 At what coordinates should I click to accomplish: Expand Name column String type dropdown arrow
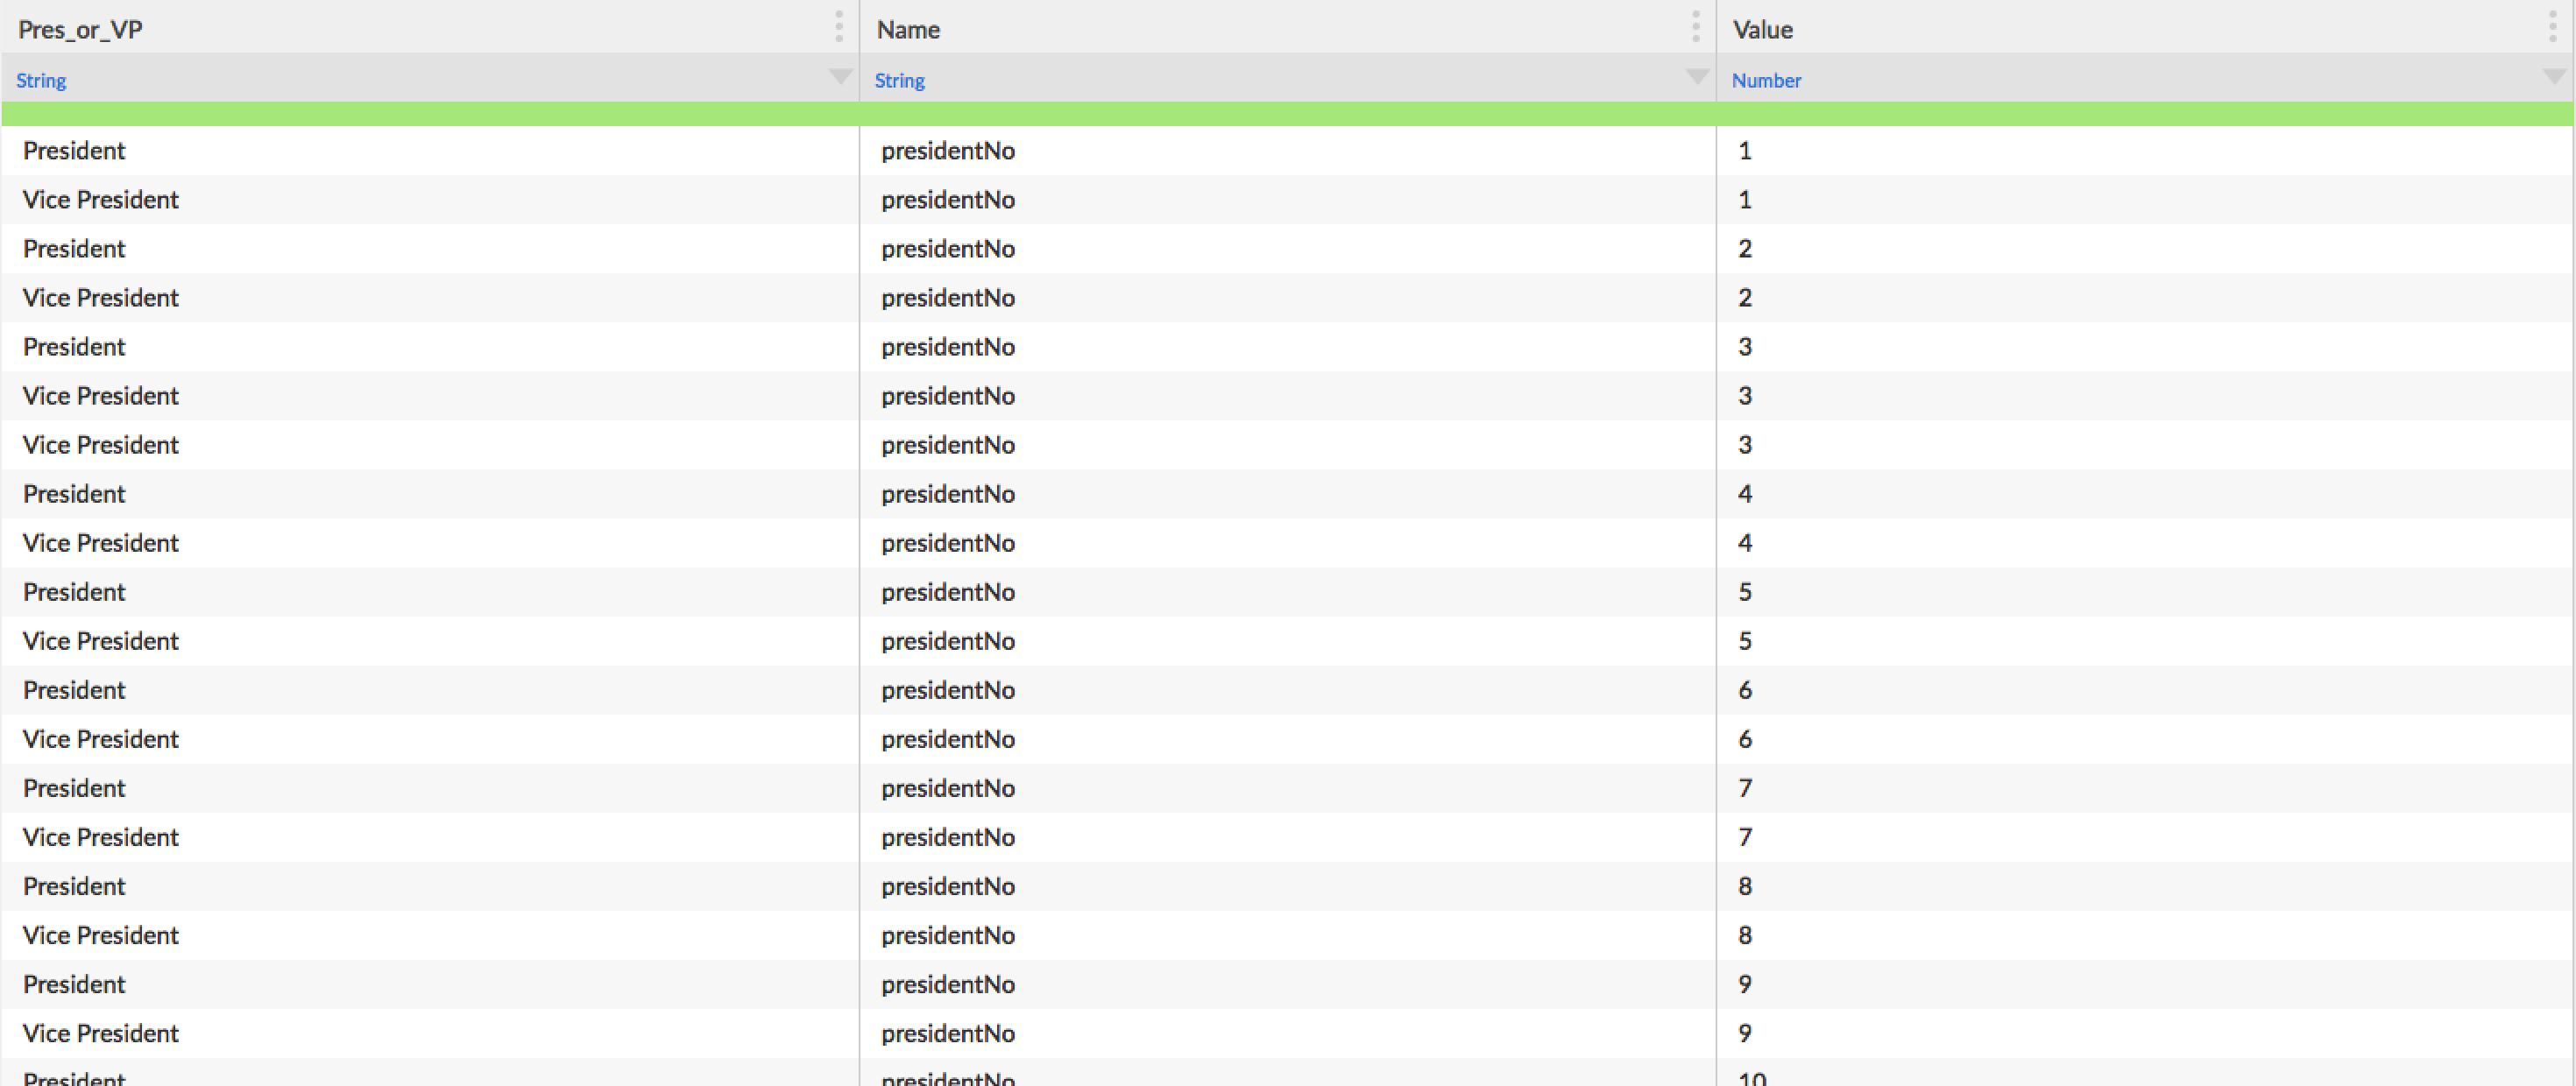coord(1697,77)
